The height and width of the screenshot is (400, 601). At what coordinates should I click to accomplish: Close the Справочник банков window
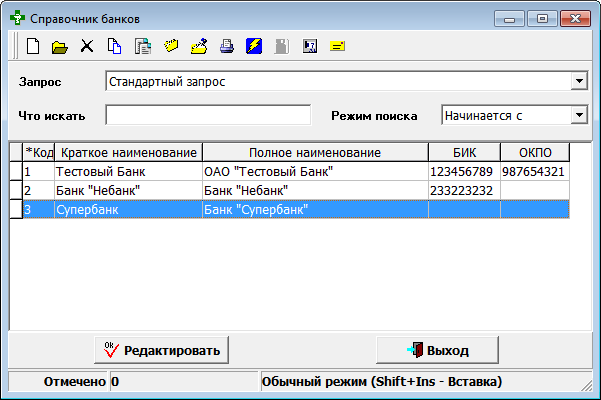pos(575,18)
